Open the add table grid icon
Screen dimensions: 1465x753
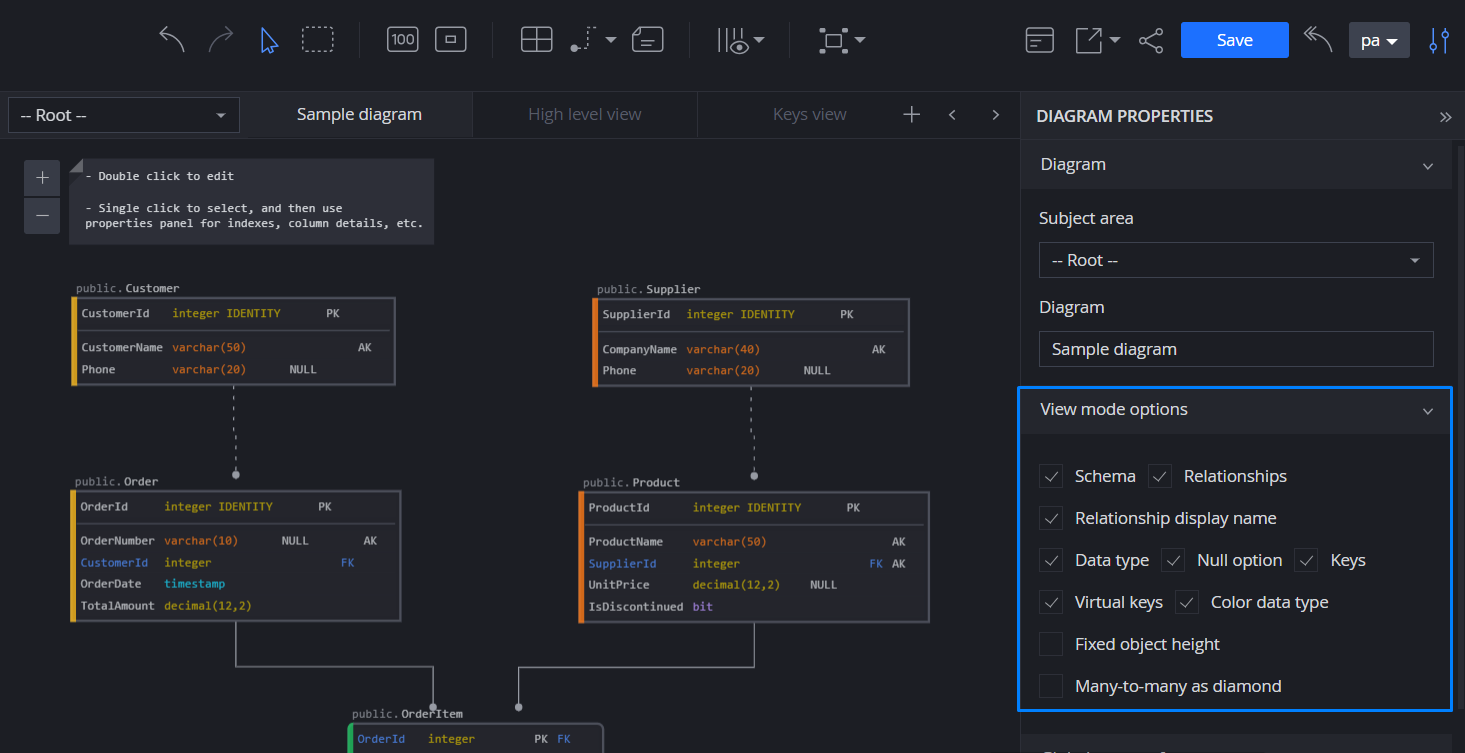536,39
